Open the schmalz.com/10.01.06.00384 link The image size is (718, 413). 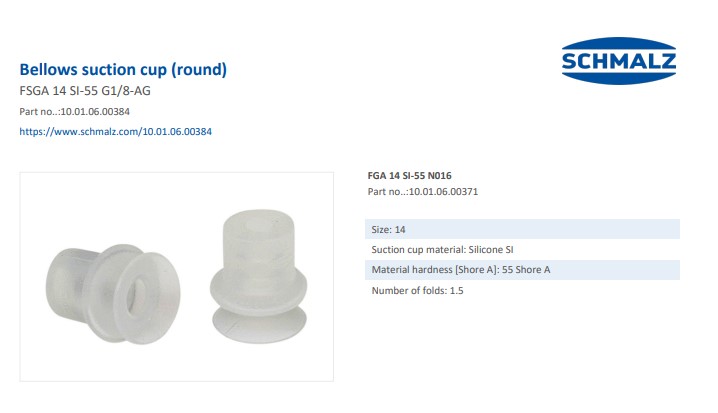click(115, 132)
